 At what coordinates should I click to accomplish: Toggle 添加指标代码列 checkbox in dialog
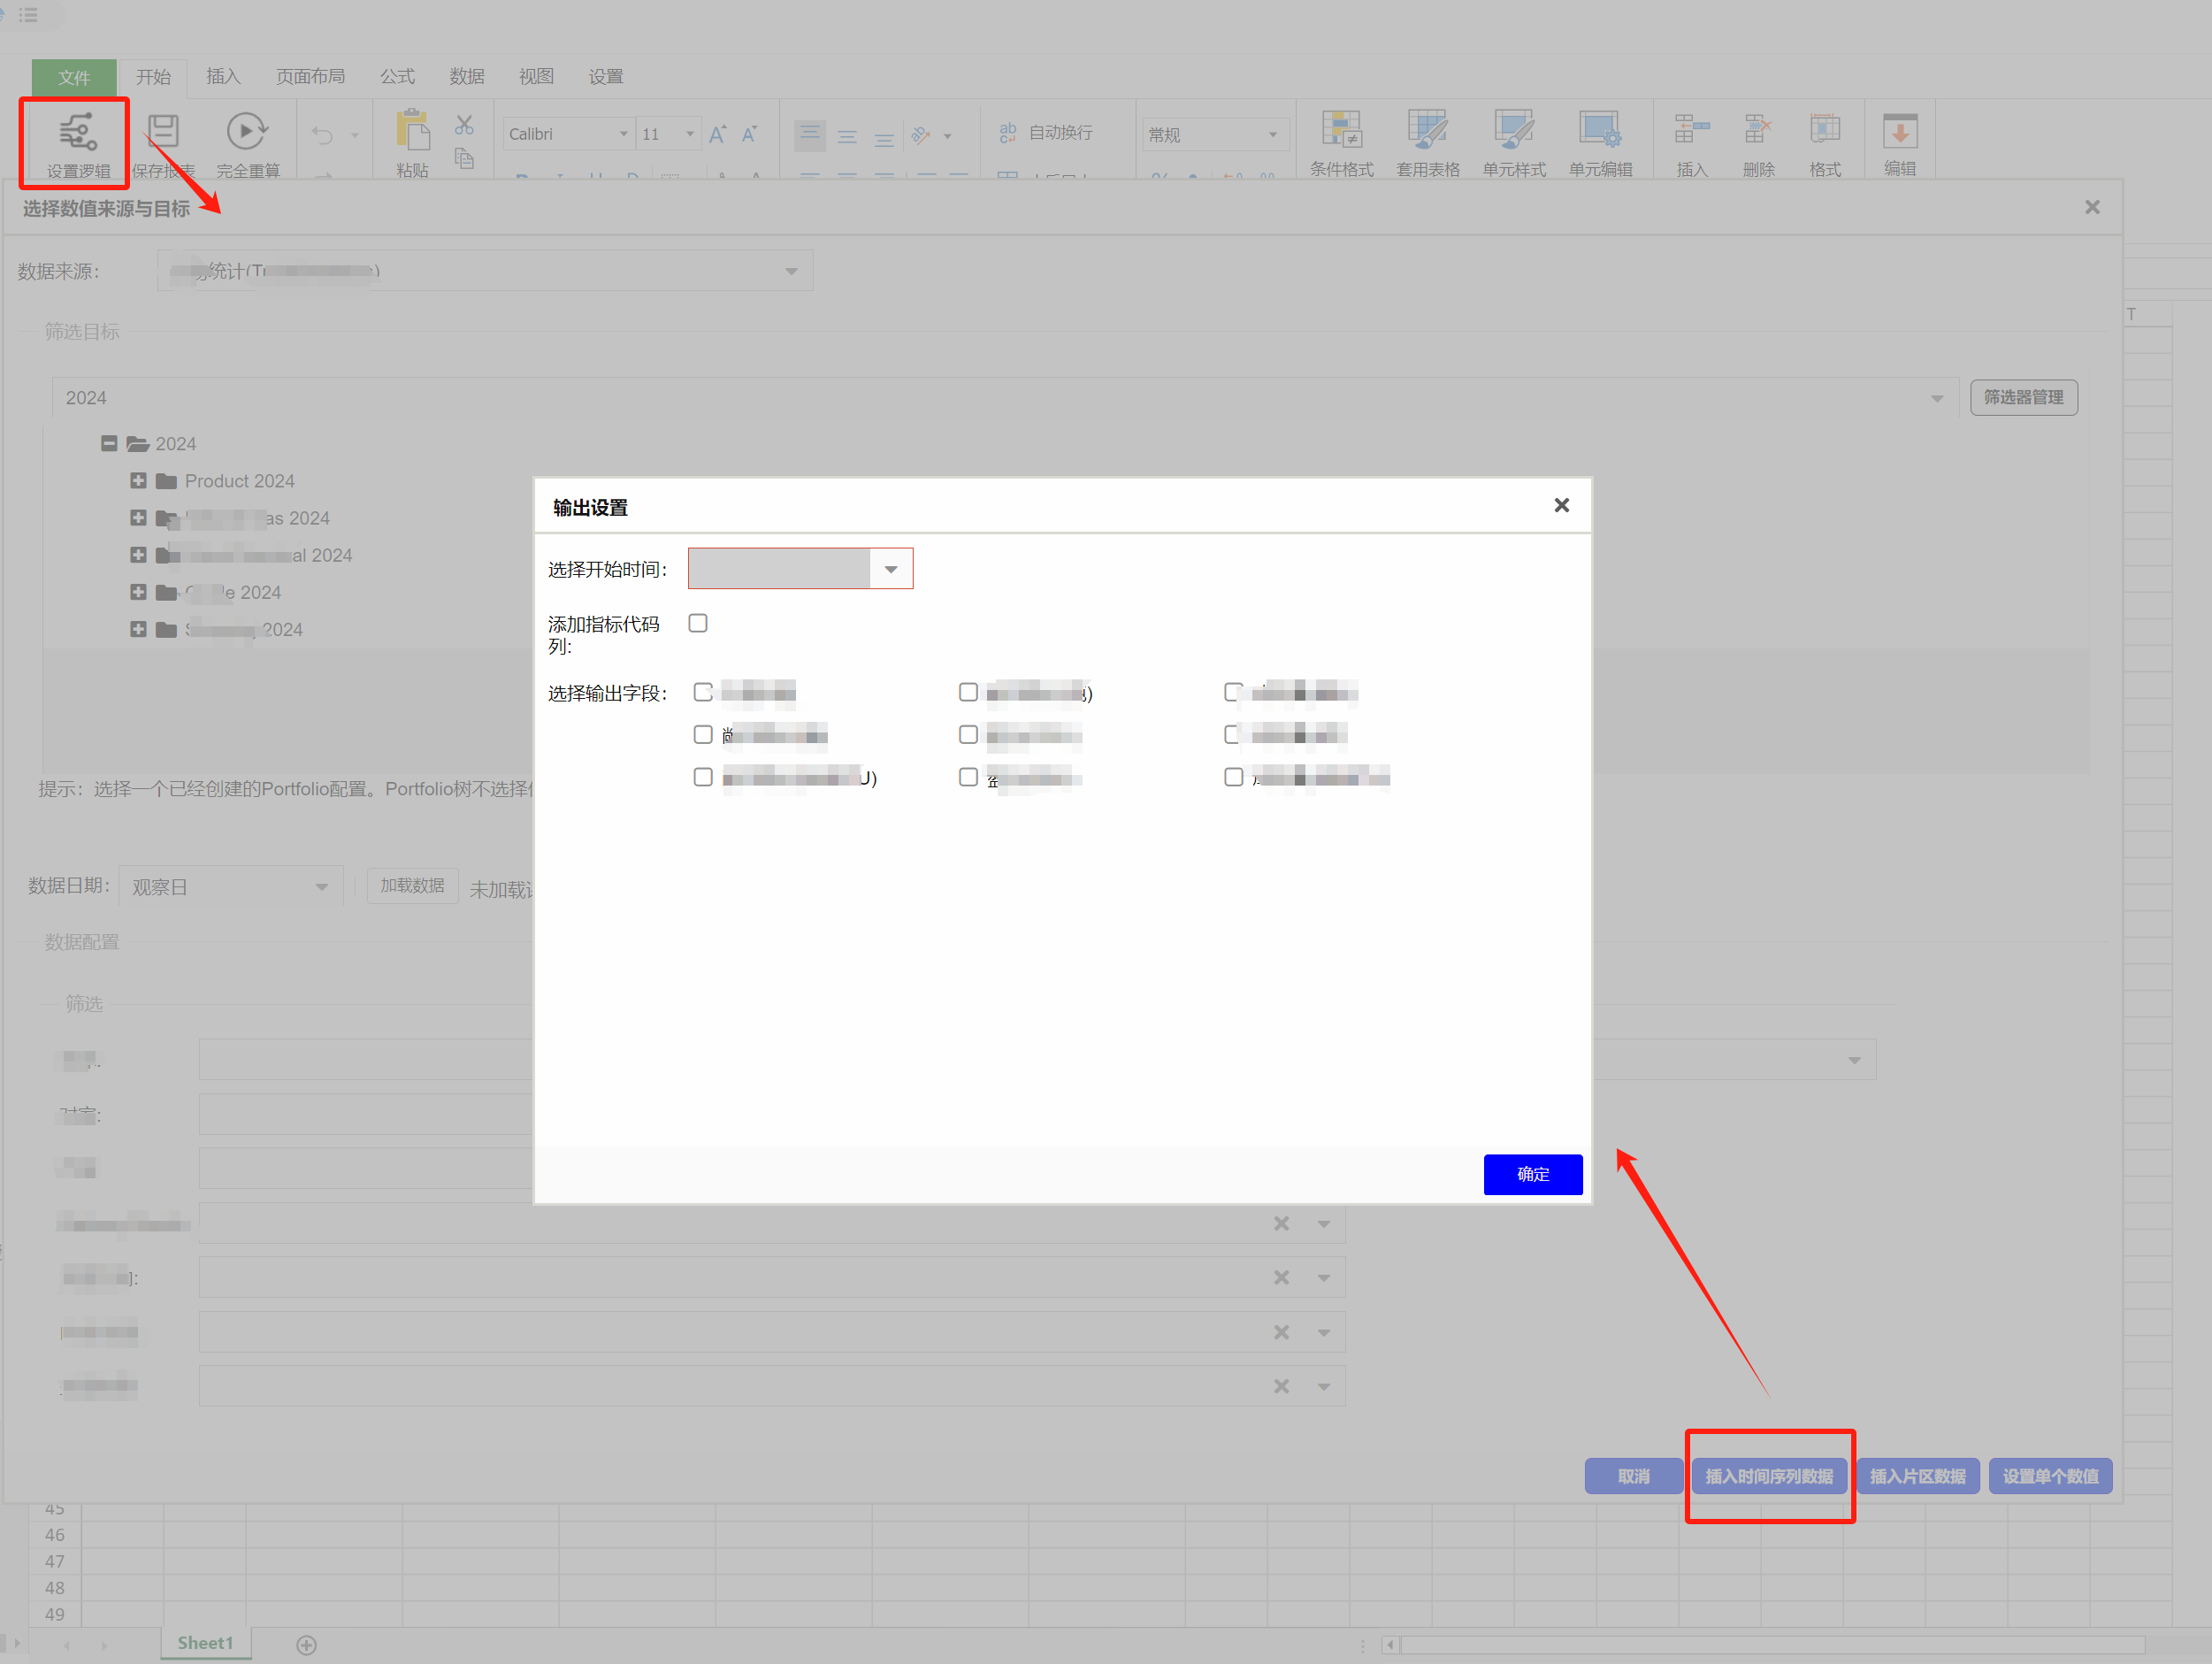(699, 622)
